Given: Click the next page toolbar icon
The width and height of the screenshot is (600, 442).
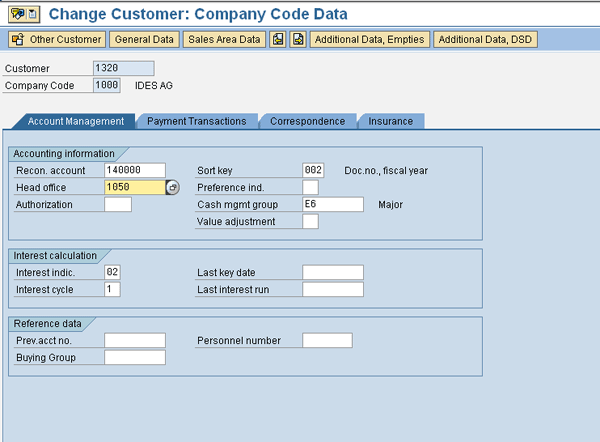Looking at the screenshot, I should pyautogui.click(x=297, y=40).
